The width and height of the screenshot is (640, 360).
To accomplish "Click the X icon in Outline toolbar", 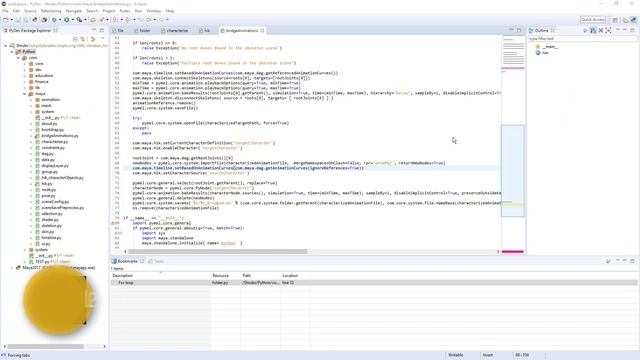I will (601, 31).
